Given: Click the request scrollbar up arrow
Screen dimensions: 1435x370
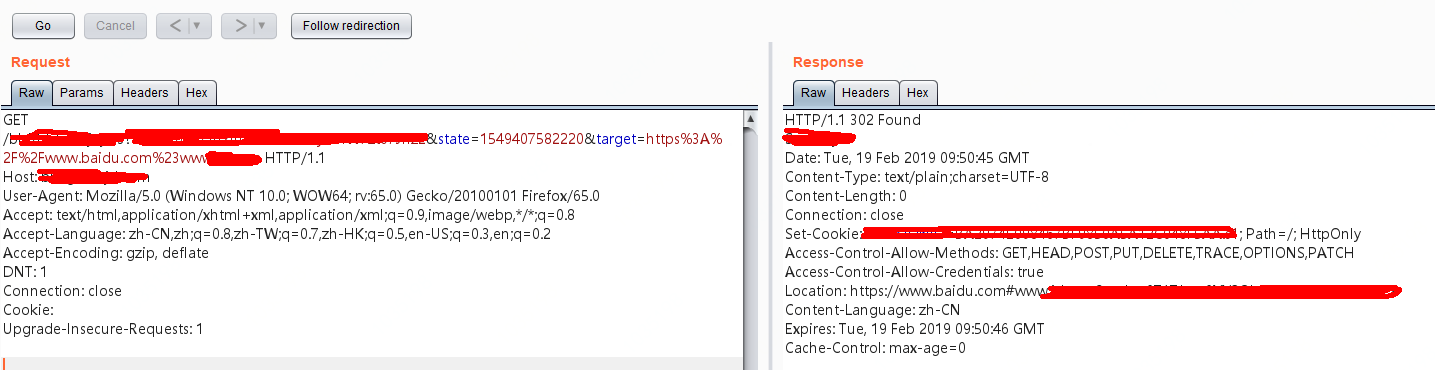Looking at the screenshot, I should tap(751, 119).
